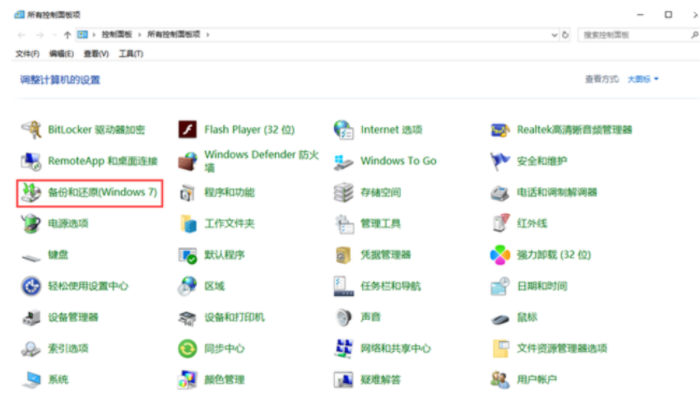Screen dimensions: 700x400
Task: Open the 电话和调制解调器 icon
Action: 500,193
